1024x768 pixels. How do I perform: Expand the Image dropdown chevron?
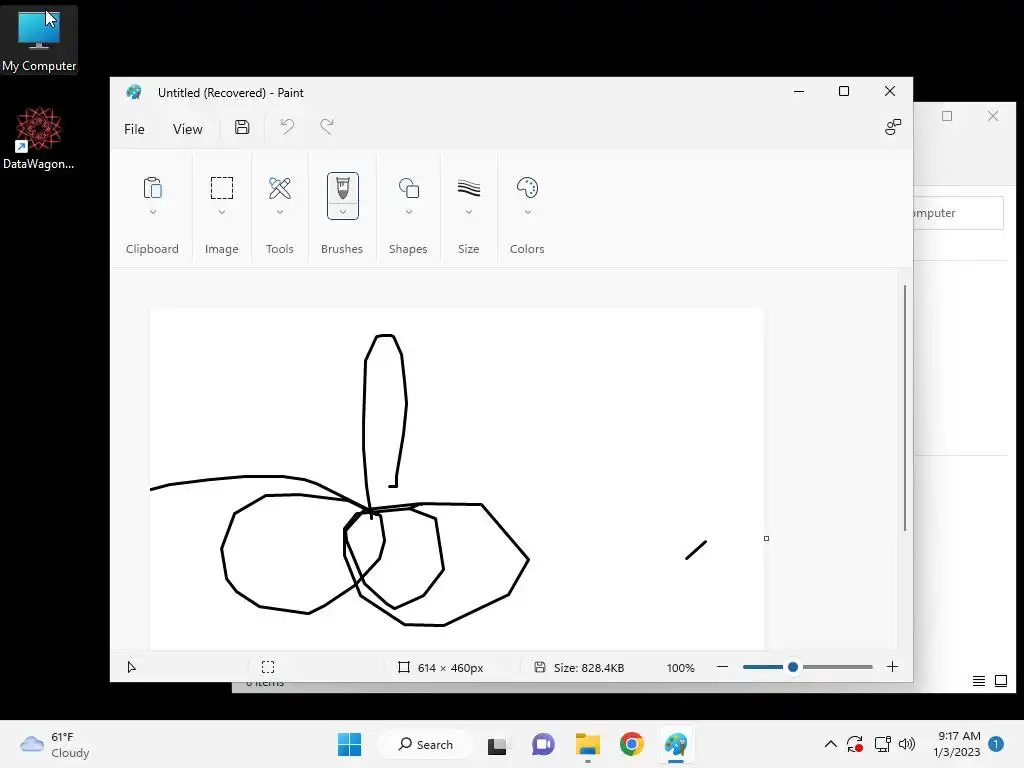coord(221,212)
